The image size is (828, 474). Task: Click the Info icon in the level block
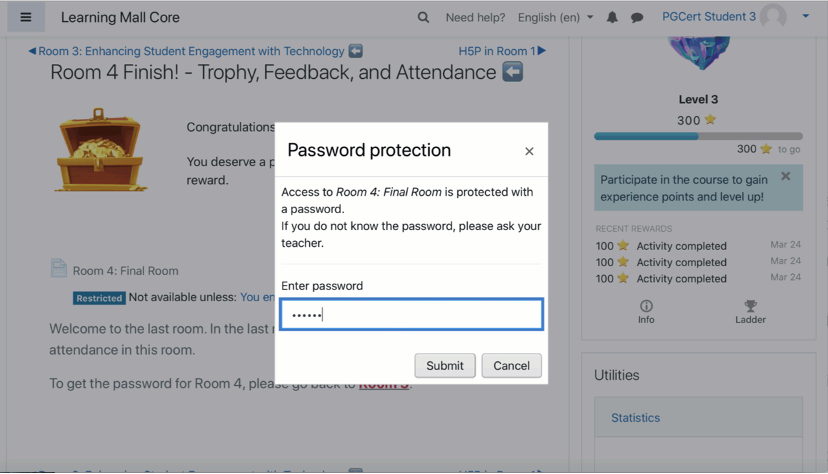[646, 312]
